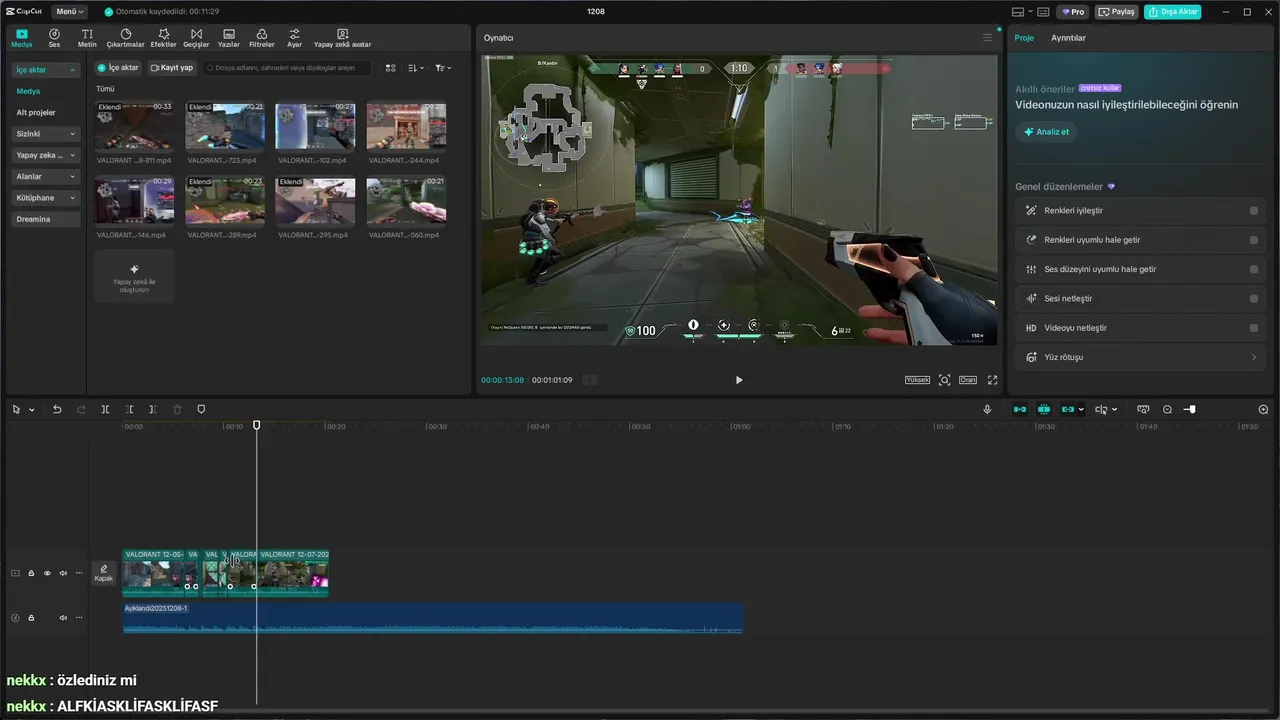
Task: Open the Ayar adjustment panel
Action: 294,38
